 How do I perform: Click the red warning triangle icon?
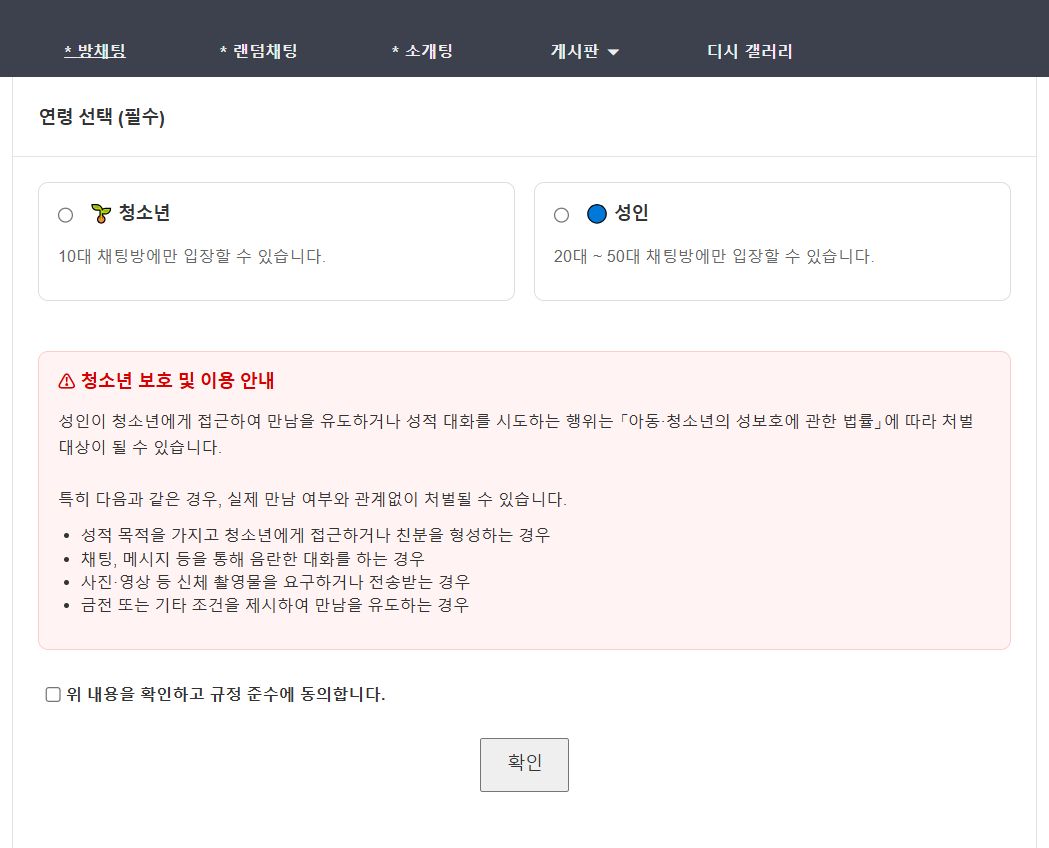click(x=67, y=381)
